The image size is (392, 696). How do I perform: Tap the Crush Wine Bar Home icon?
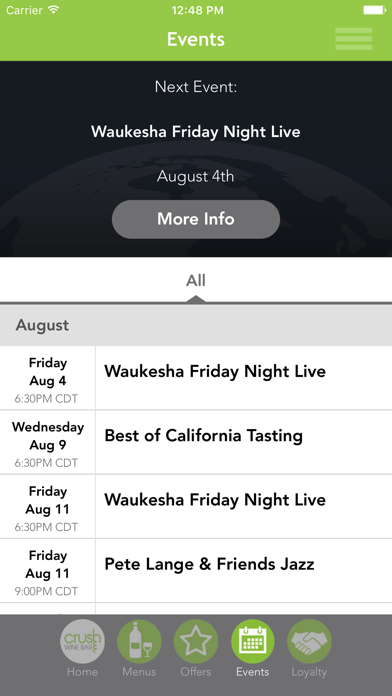click(x=83, y=641)
